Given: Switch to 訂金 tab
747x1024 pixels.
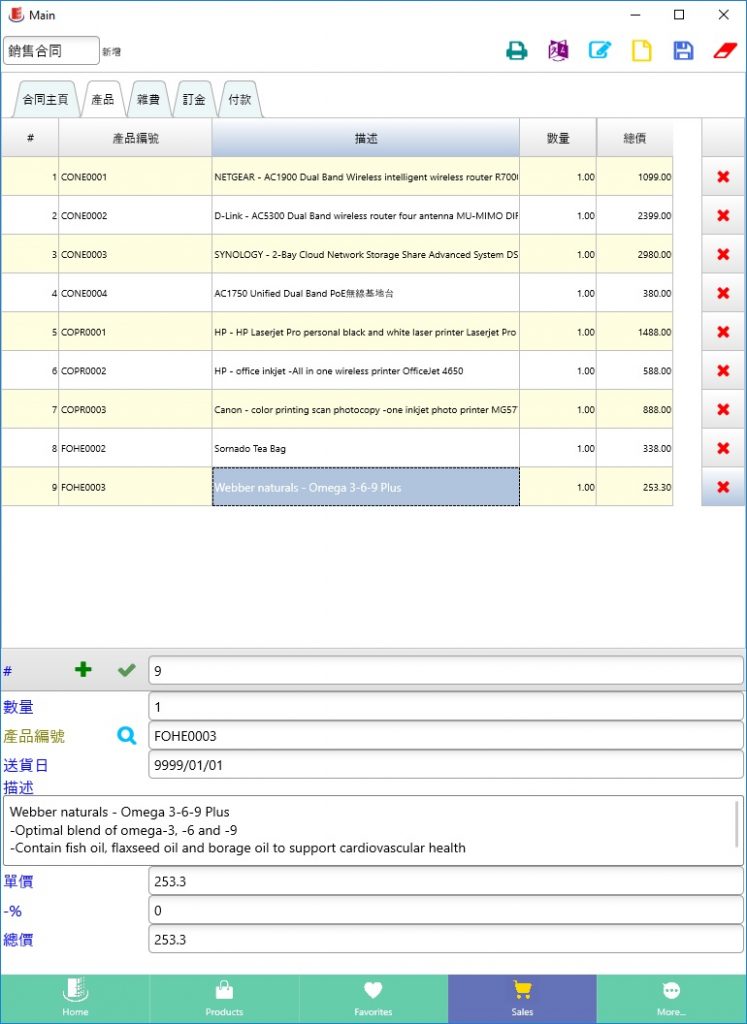Looking at the screenshot, I should [x=194, y=100].
